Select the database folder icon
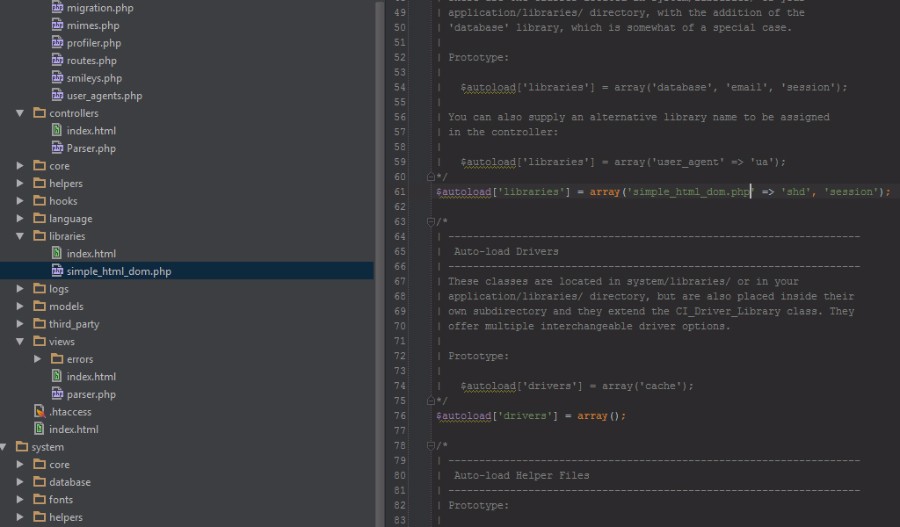 40,481
